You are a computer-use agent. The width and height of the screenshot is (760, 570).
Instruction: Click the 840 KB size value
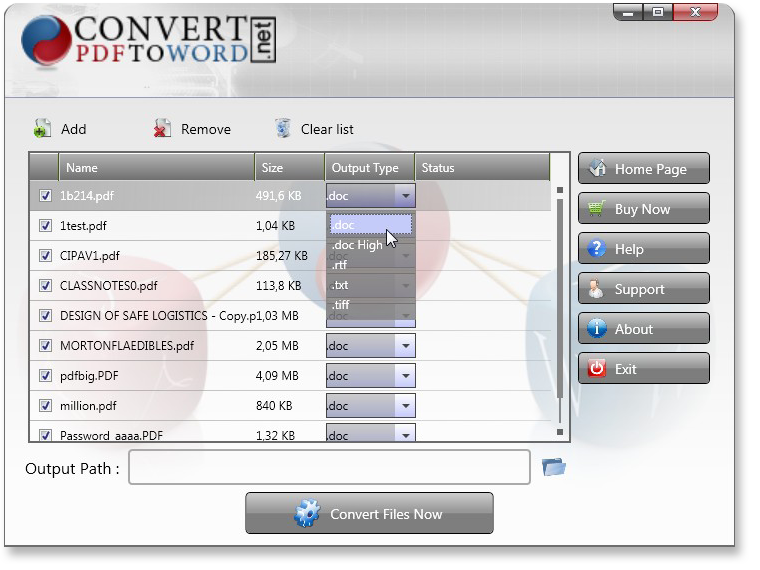point(274,406)
